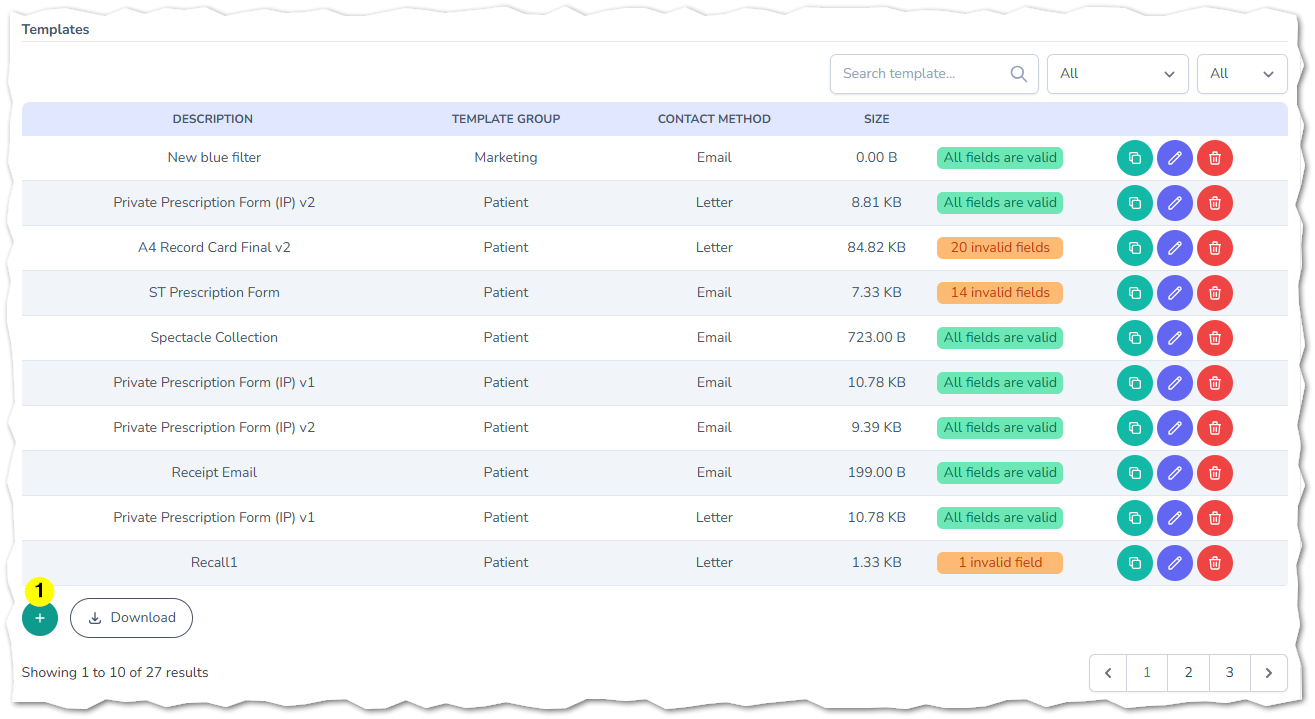Delete A4 Record Card Final v2 template
This screenshot has width=1315, height=719.
pyautogui.click(x=1215, y=248)
